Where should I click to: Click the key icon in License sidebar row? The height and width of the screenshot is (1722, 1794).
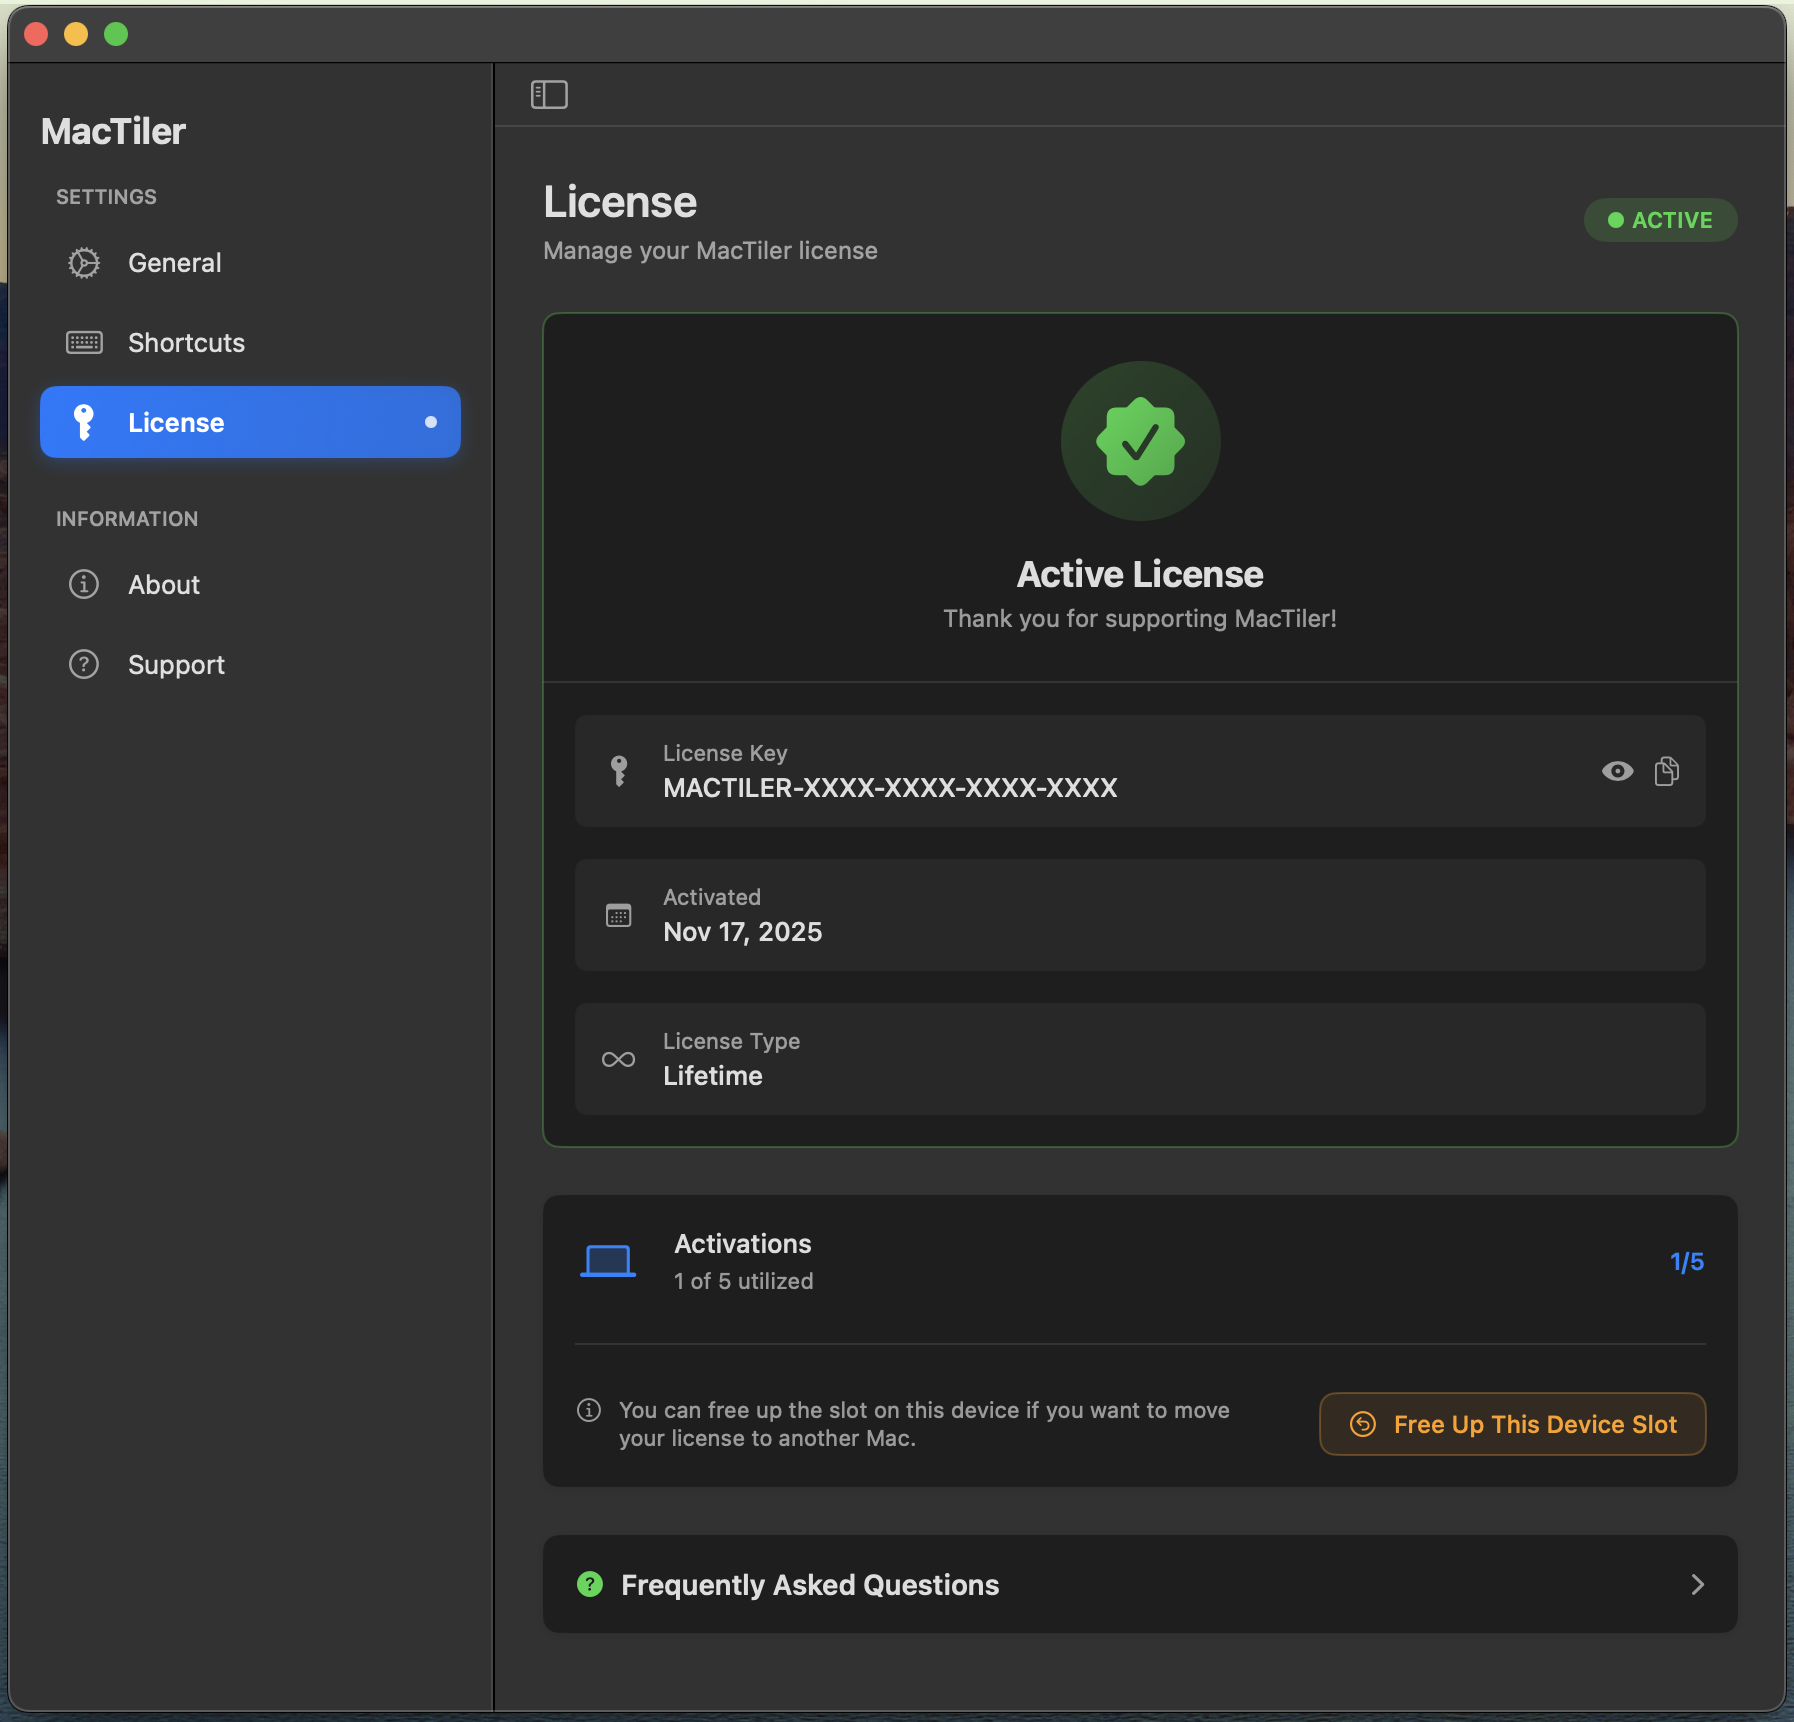tap(84, 422)
